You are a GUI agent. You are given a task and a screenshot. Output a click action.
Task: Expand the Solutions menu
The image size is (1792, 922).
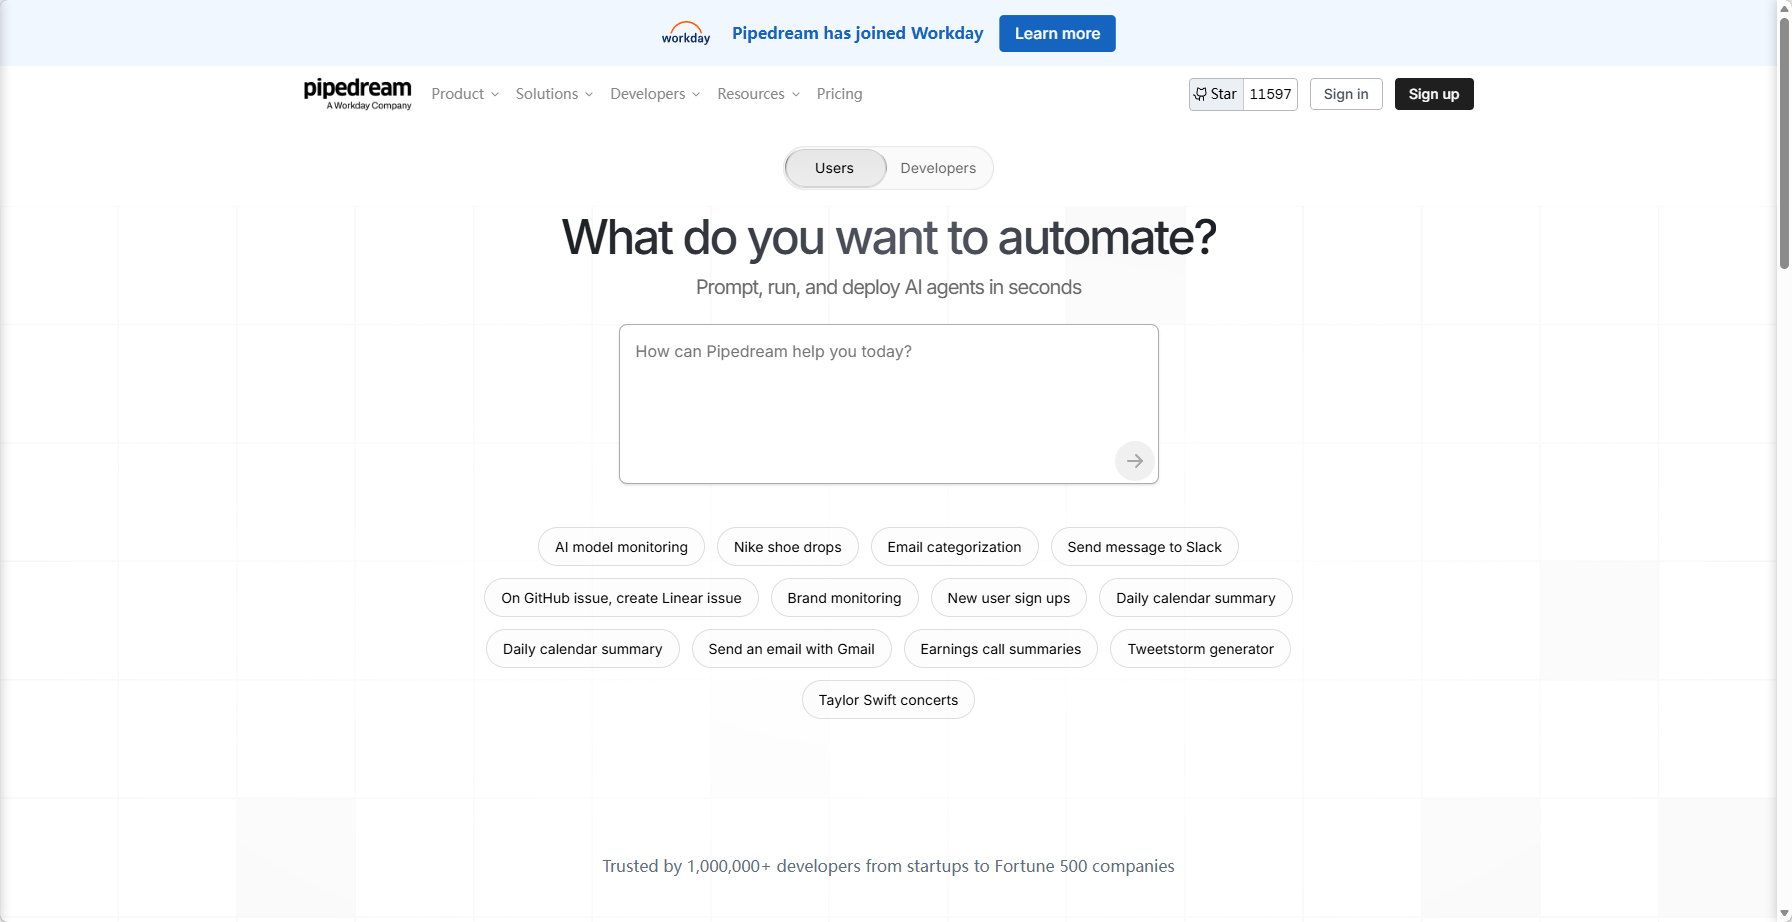554,94
